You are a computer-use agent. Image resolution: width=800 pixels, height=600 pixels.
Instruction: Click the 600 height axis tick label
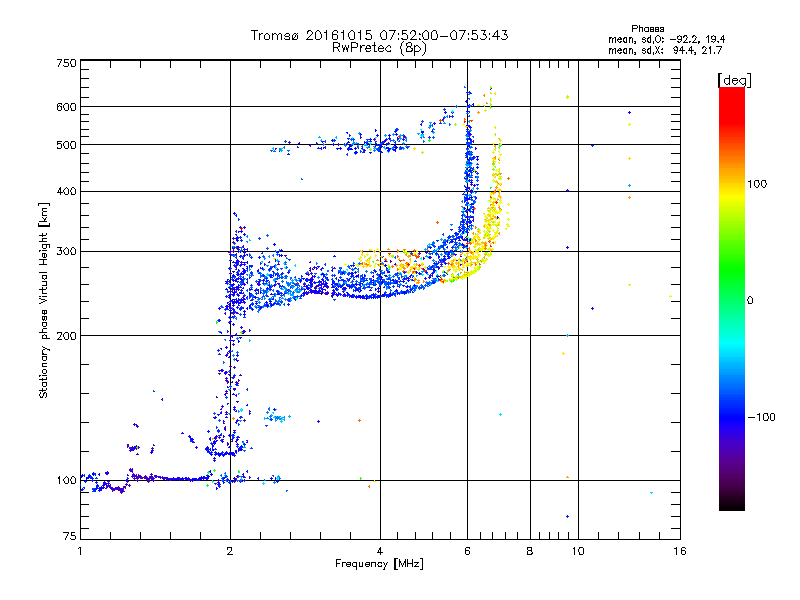tap(66, 107)
